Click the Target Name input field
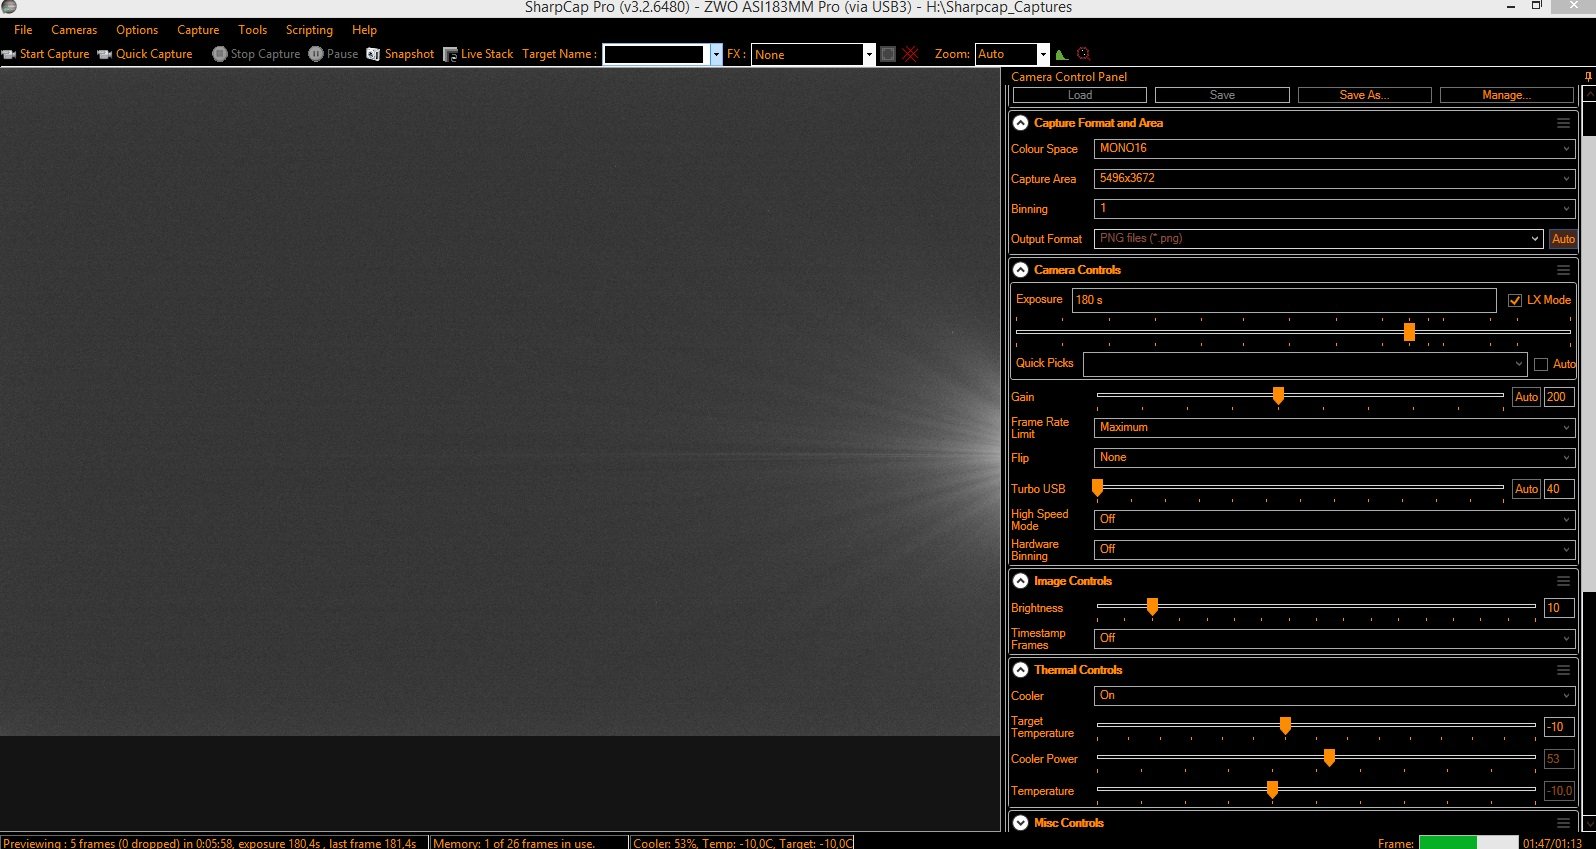1596x849 pixels. tap(654, 55)
